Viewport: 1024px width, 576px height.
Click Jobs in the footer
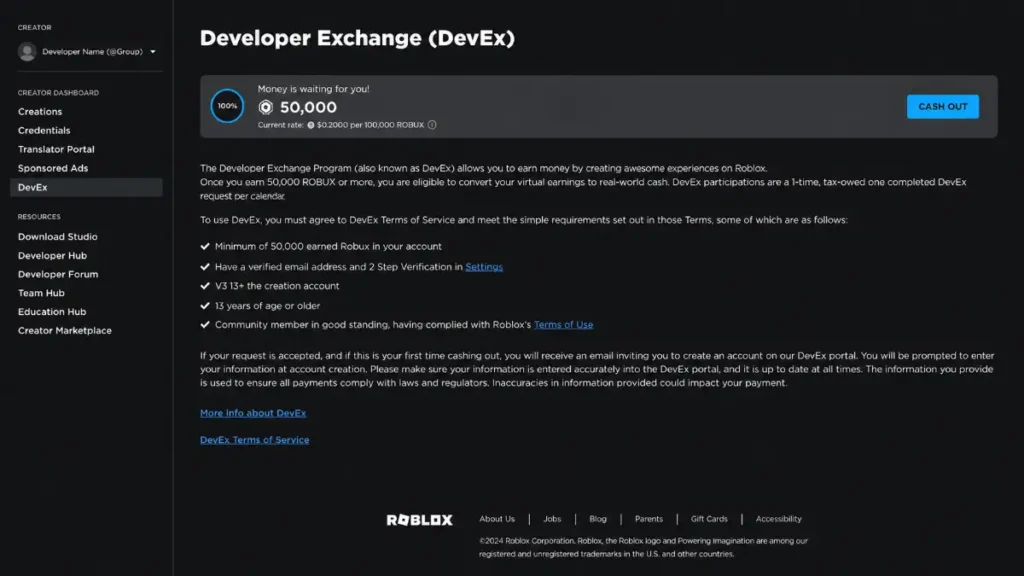click(552, 519)
